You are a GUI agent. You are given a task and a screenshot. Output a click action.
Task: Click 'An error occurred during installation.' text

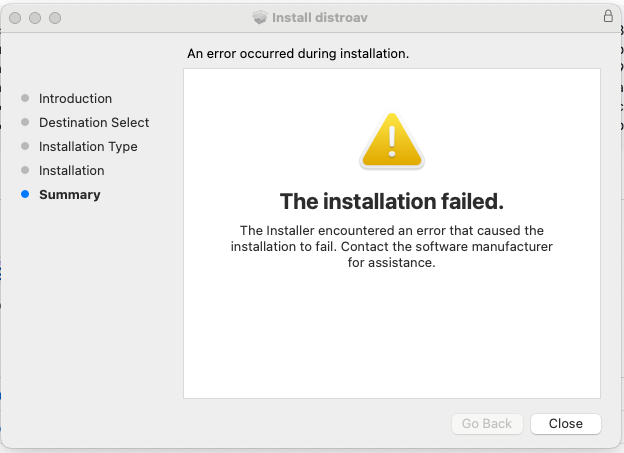tap(298, 53)
